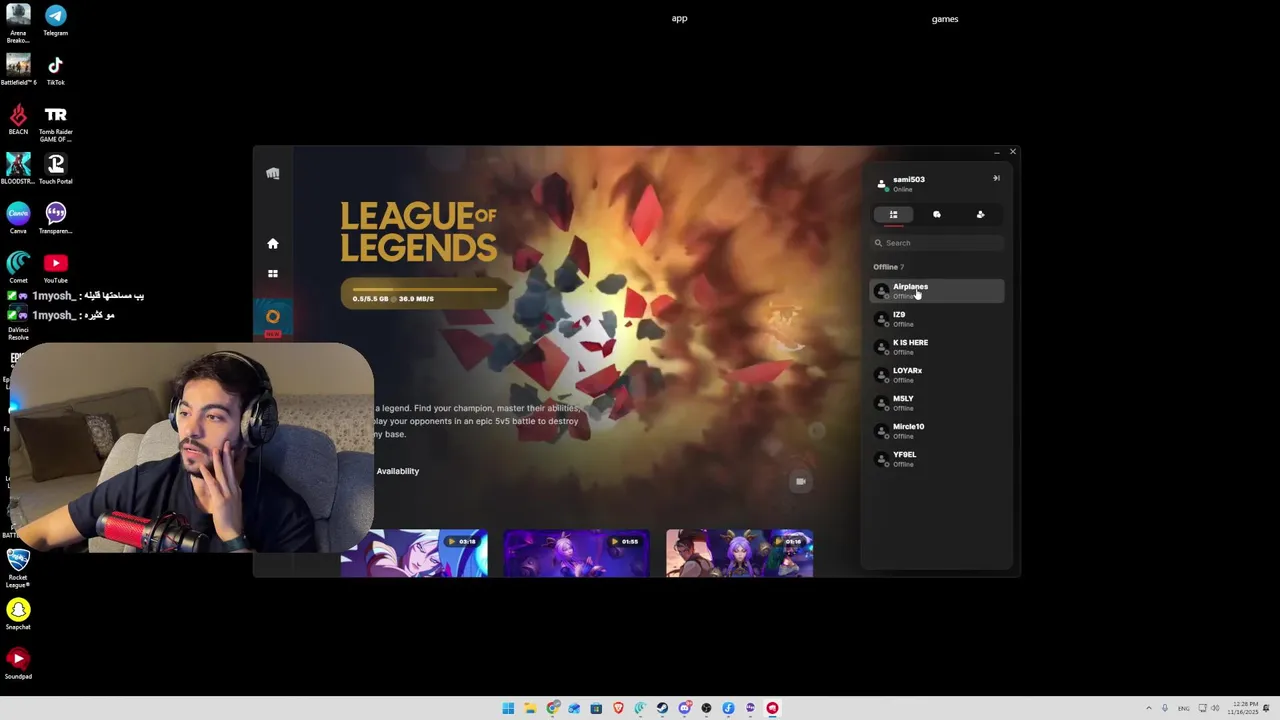Click the video camera icon on banner
This screenshot has width=1280, height=720.
click(x=800, y=481)
